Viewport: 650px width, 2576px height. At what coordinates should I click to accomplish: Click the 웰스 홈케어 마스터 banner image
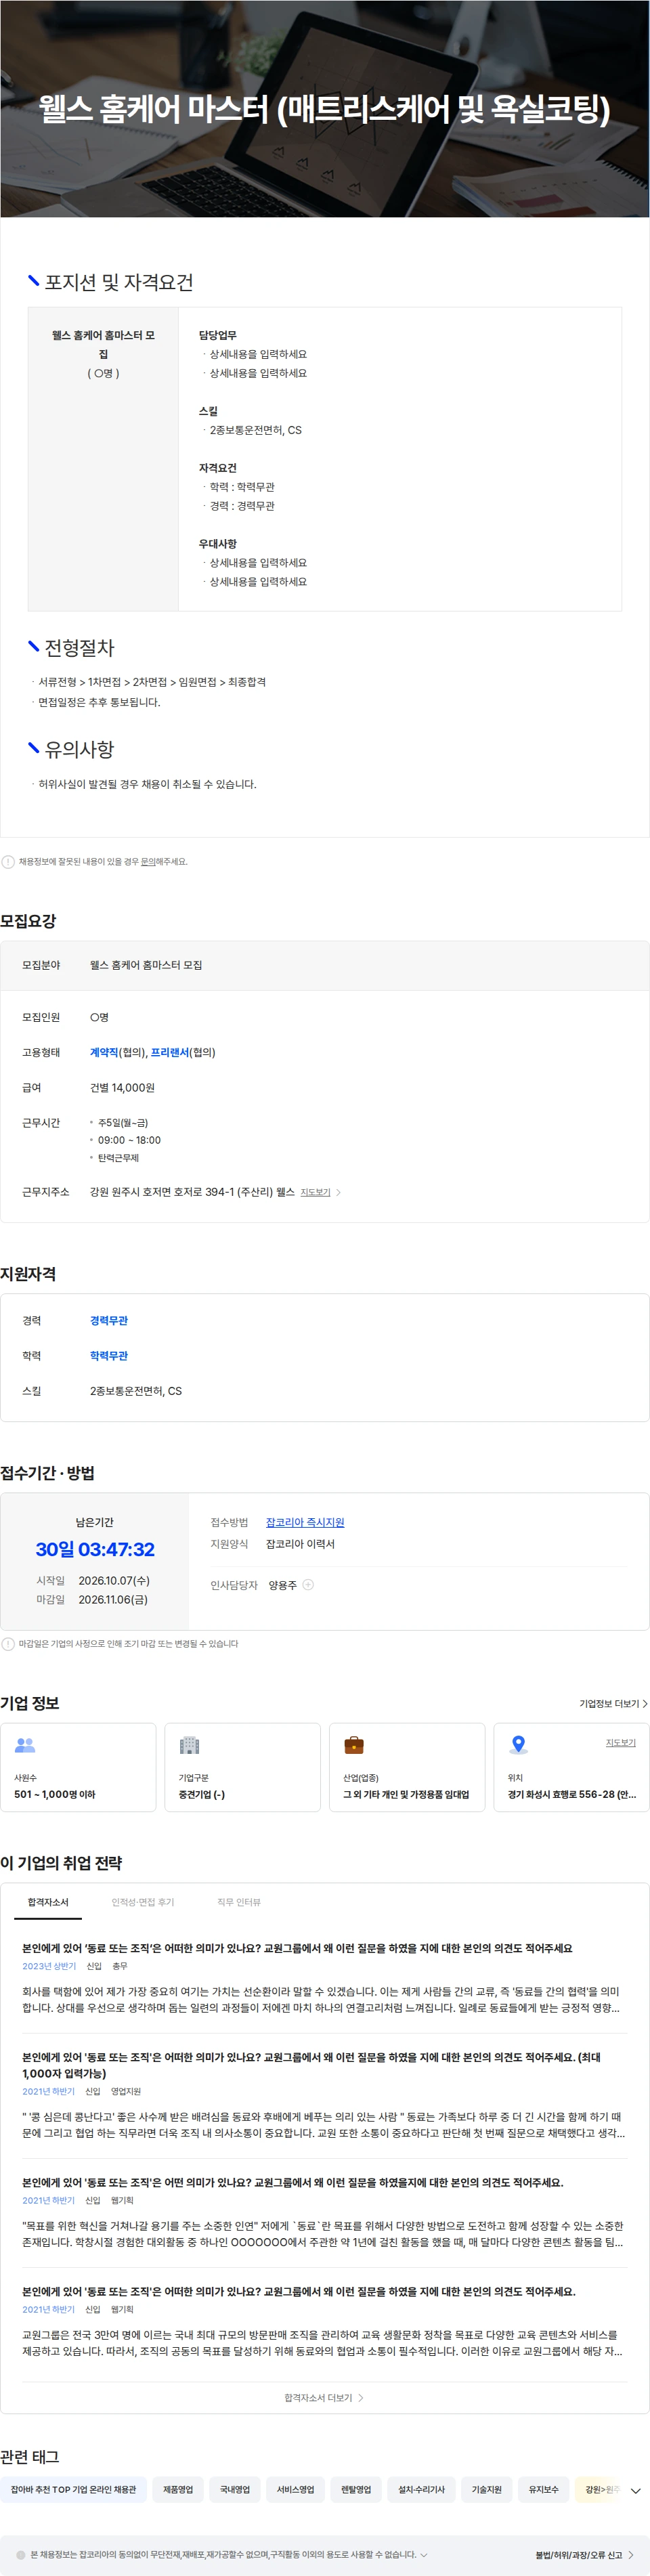pos(325,108)
